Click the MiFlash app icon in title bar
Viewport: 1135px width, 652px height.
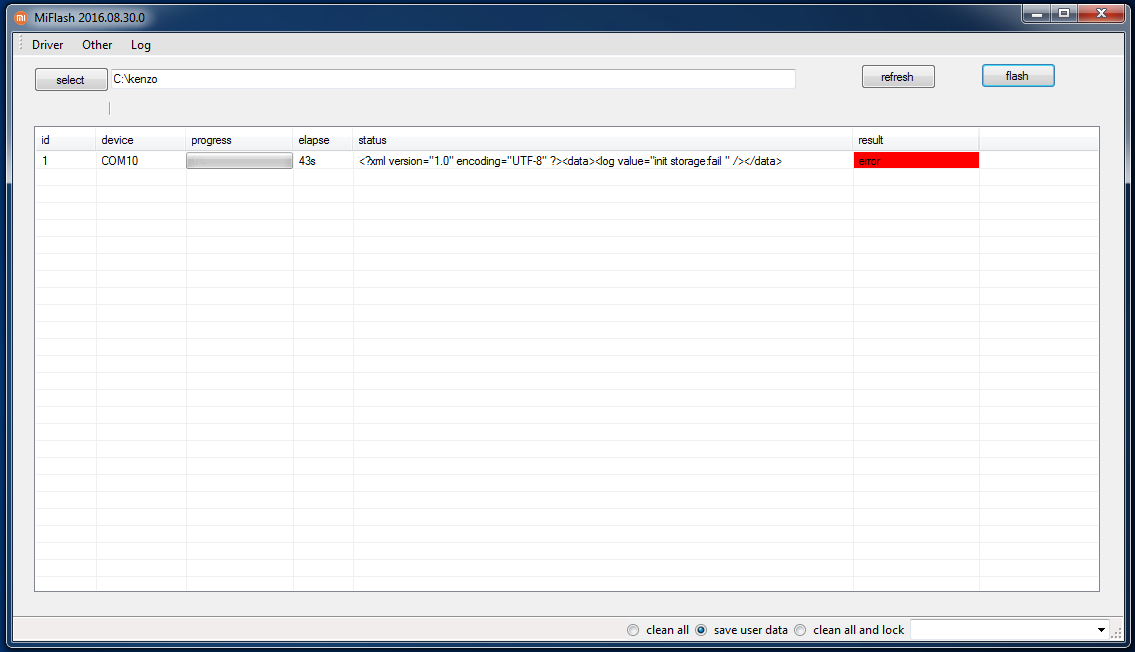click(20, 17)
